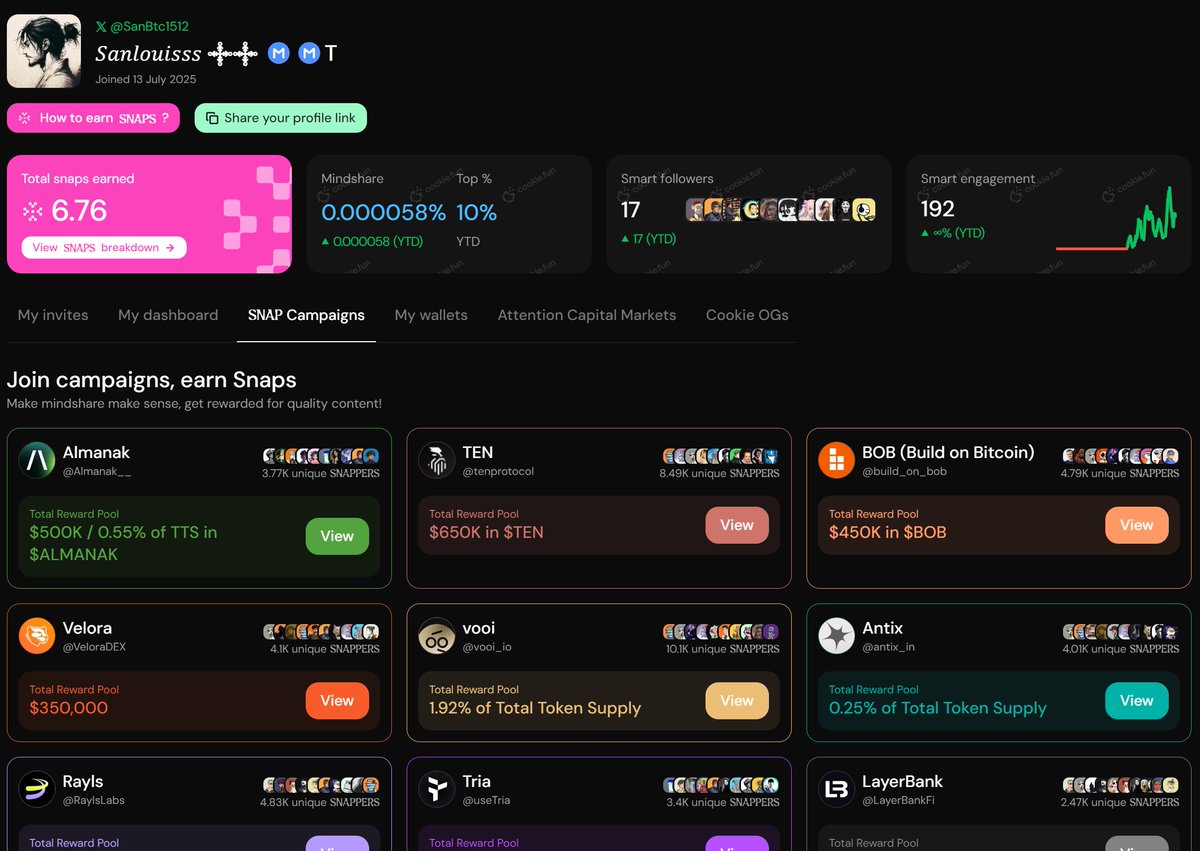Open LayerBank snappers avatar row
This screenshot has width=1200, height=851.
tap(1121, 785)
